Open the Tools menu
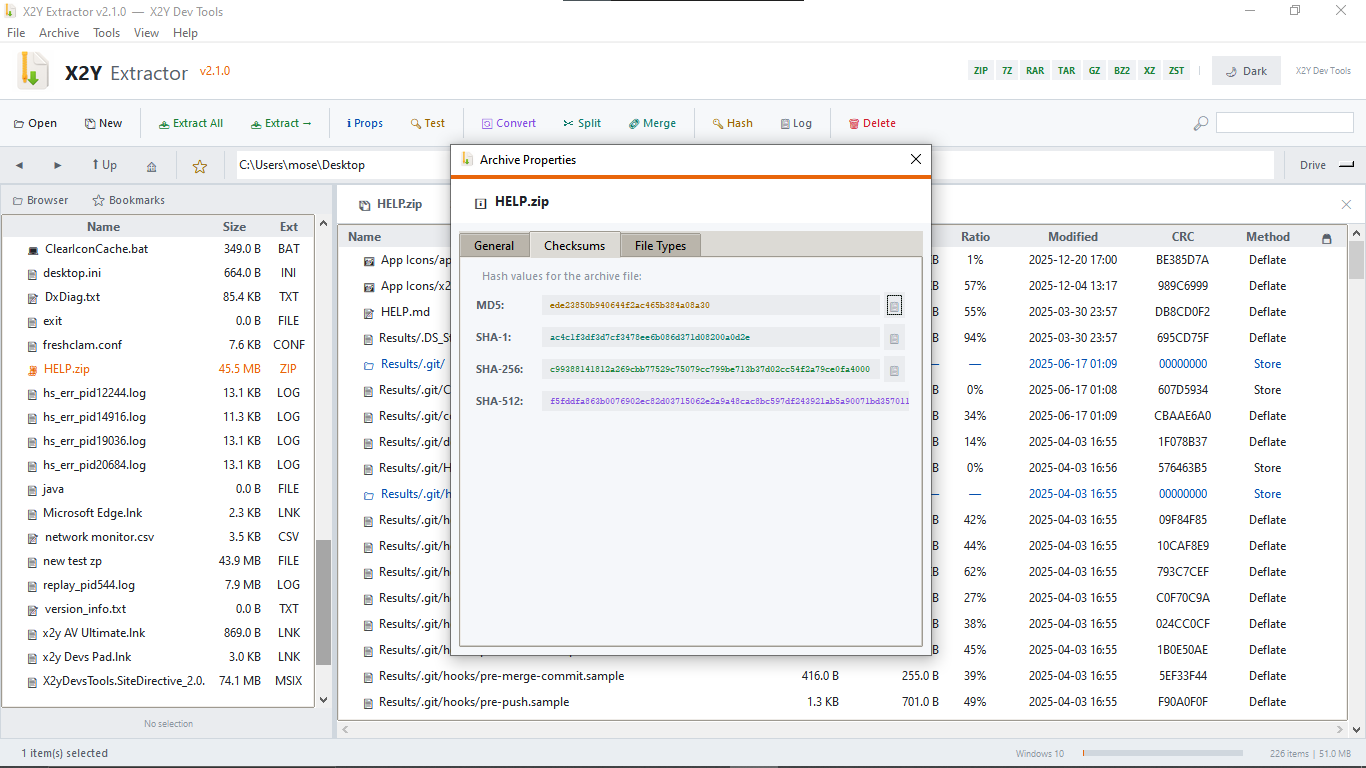 pos(106,33)
